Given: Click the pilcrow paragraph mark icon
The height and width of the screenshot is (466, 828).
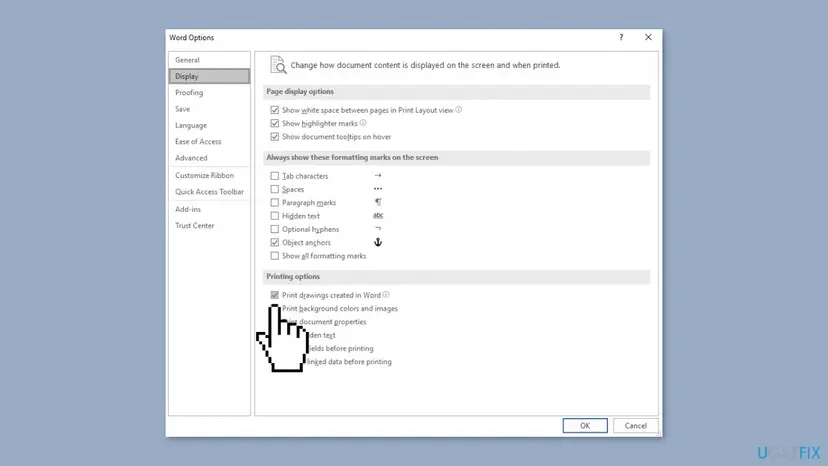Looking at the screenshot, I should [378, 202].
